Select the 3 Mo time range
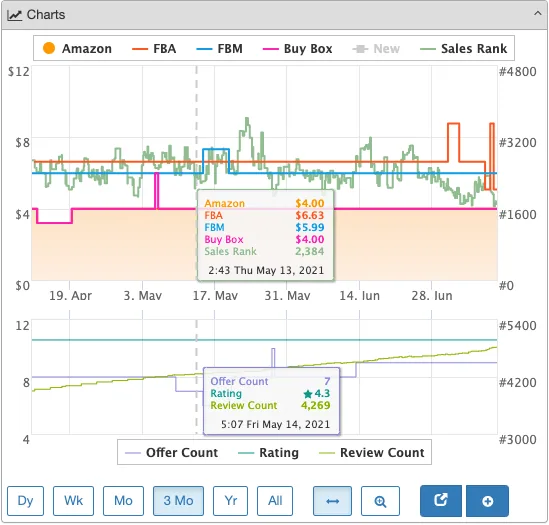The image size is (549, 525). pyautogui.click(x=178, y=501)
